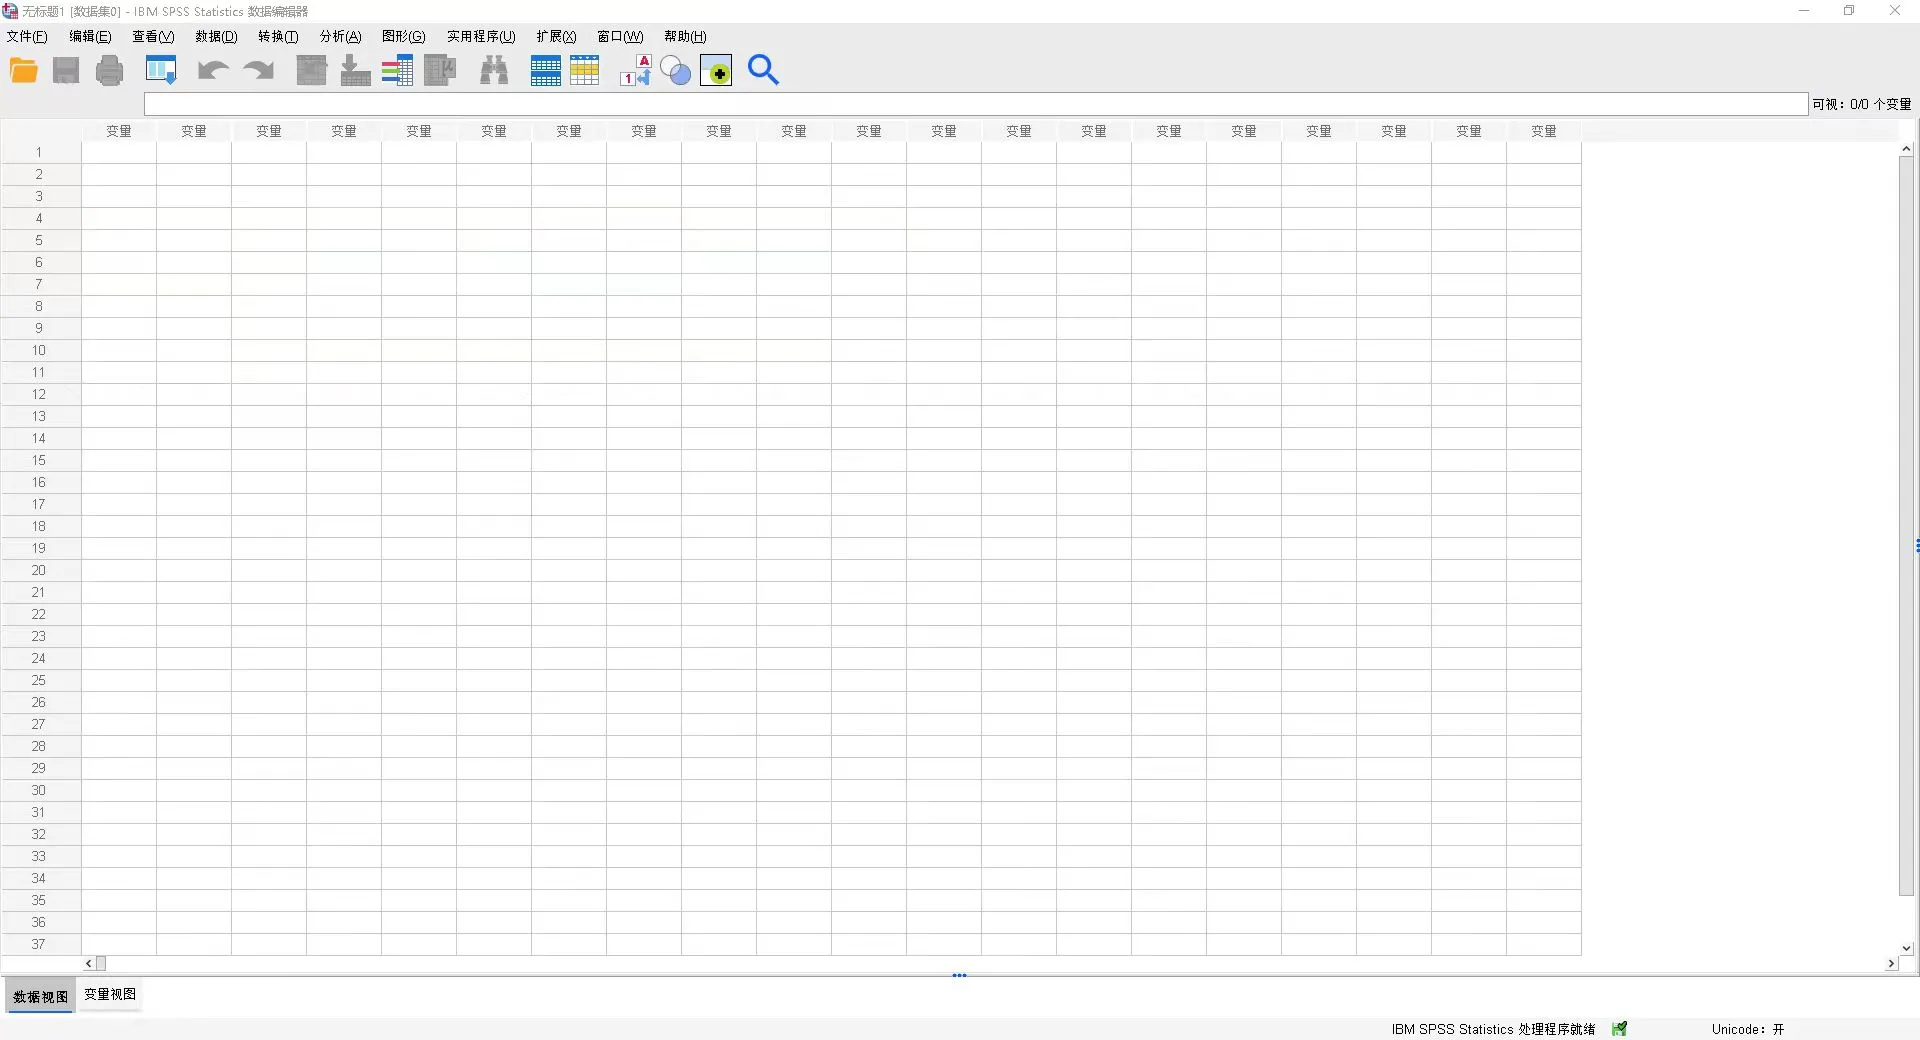Select row header 20
The image size is (1920, 1040).
pyautogui.click(x=40, y=570)
